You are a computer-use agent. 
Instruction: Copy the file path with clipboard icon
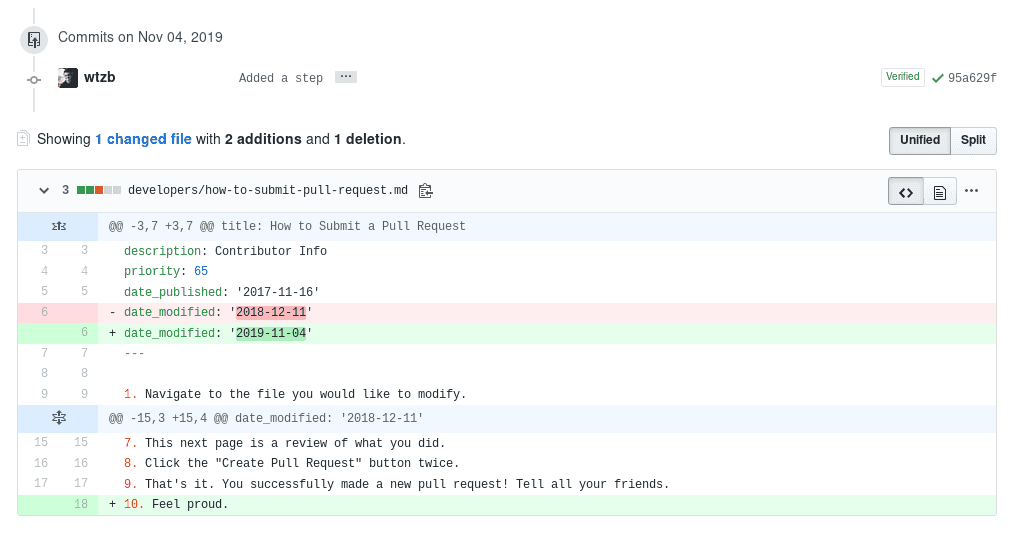pyautogui.click(x=425, y=191)
